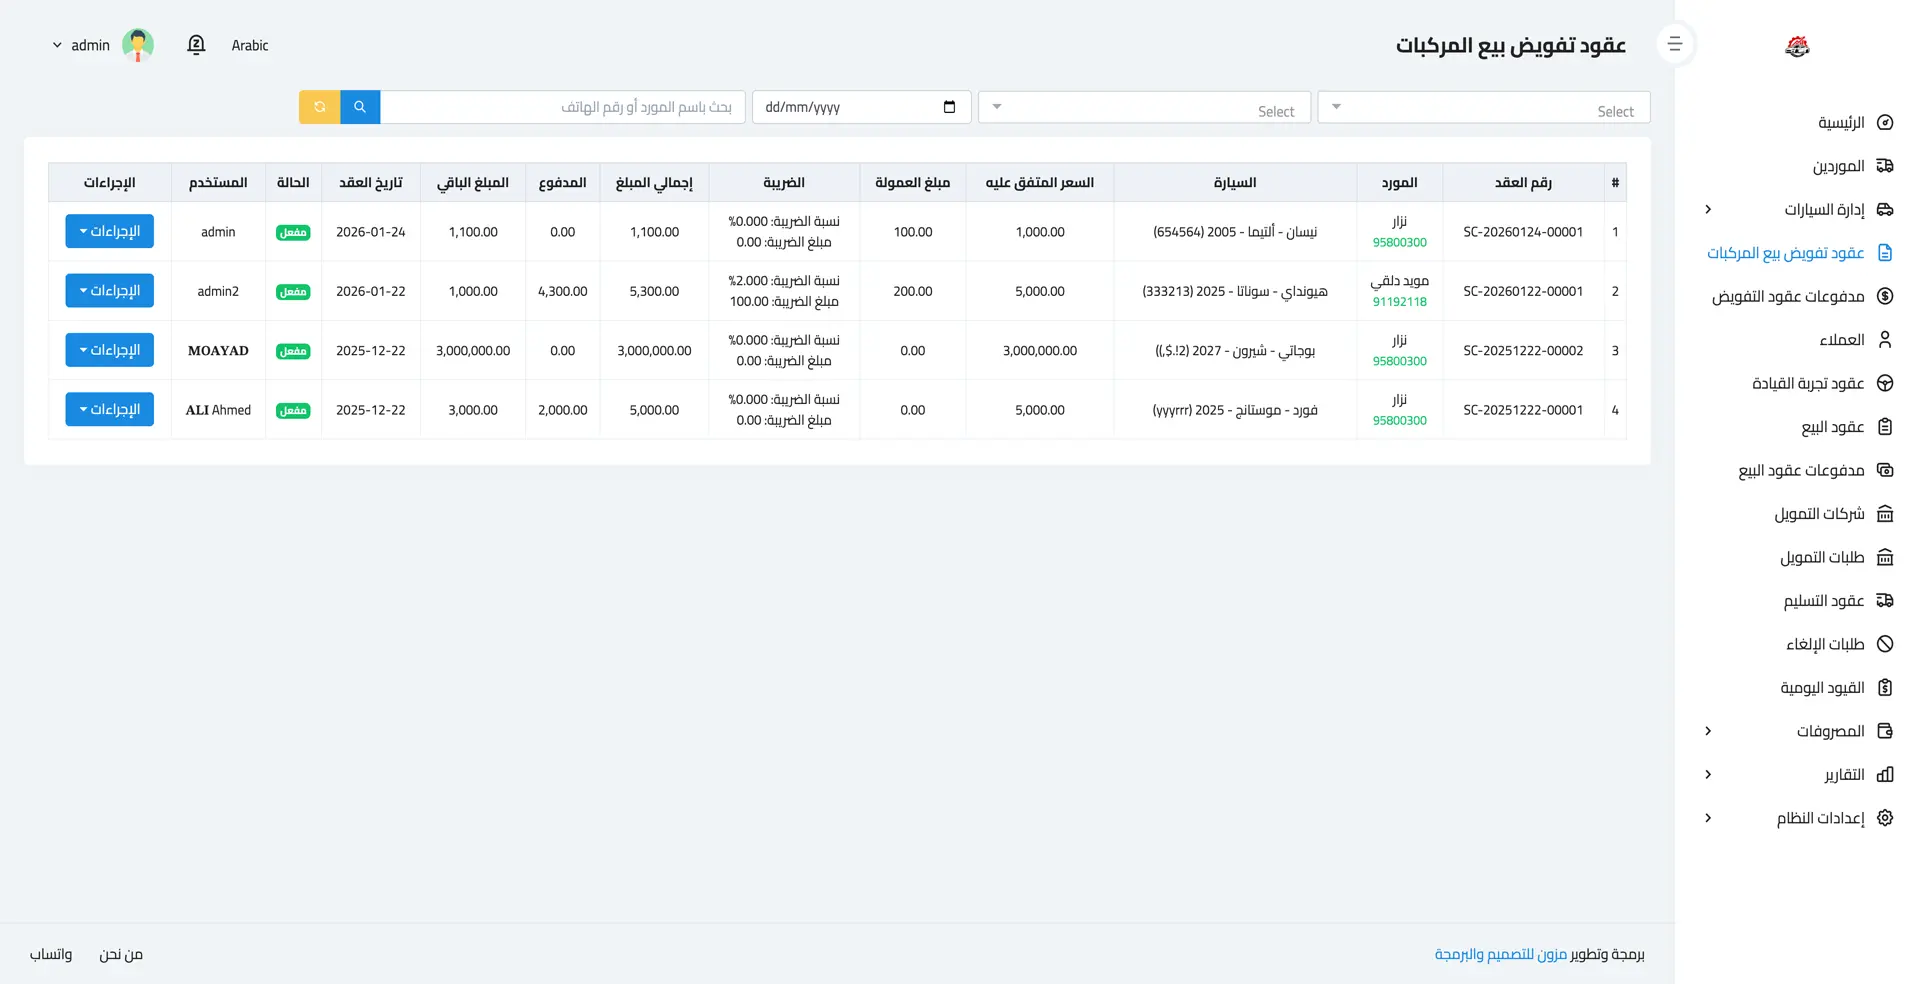Click supplier phone number 91192118
Screen dimensions: 1920x984
pos(1399,302)
